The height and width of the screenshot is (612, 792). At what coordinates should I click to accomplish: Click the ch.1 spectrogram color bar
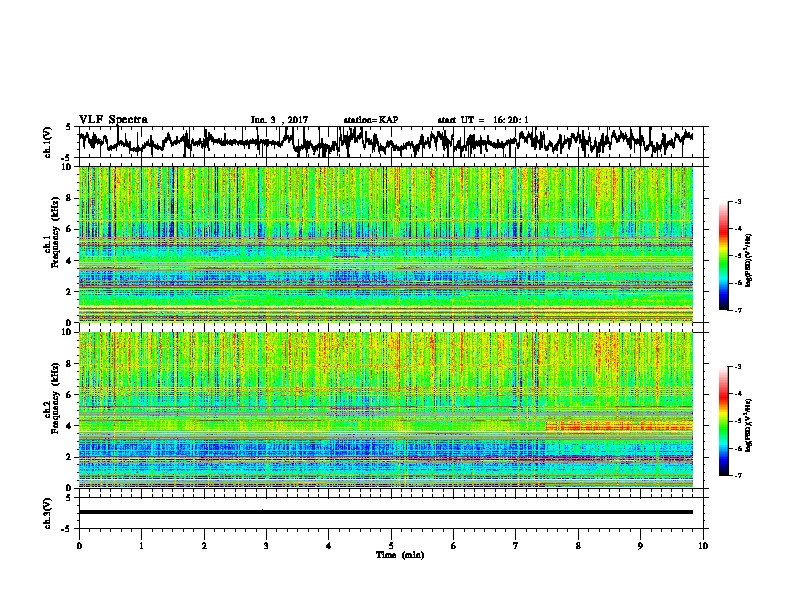click(x=723, y=256)
